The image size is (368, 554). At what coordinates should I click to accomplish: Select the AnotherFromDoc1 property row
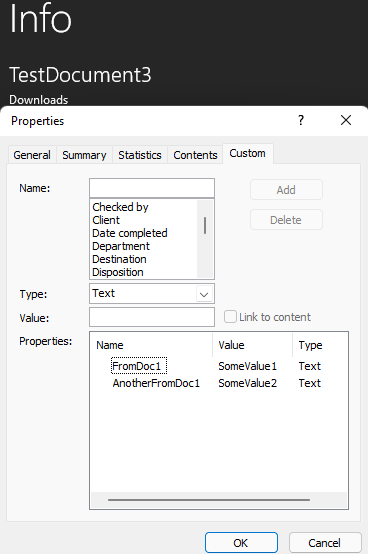(x=156, y=383)
